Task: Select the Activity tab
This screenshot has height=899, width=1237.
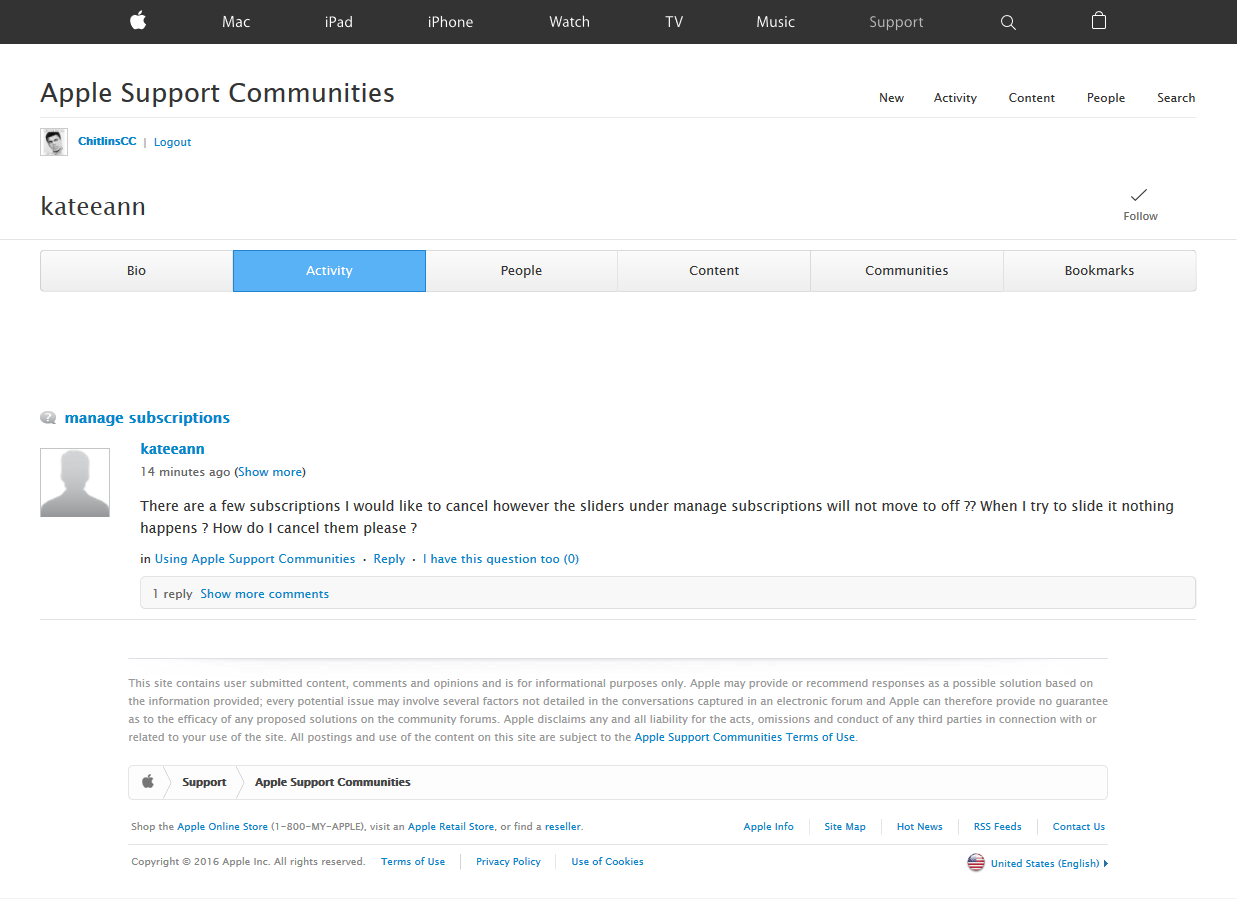Action: [x=329, y=271]
